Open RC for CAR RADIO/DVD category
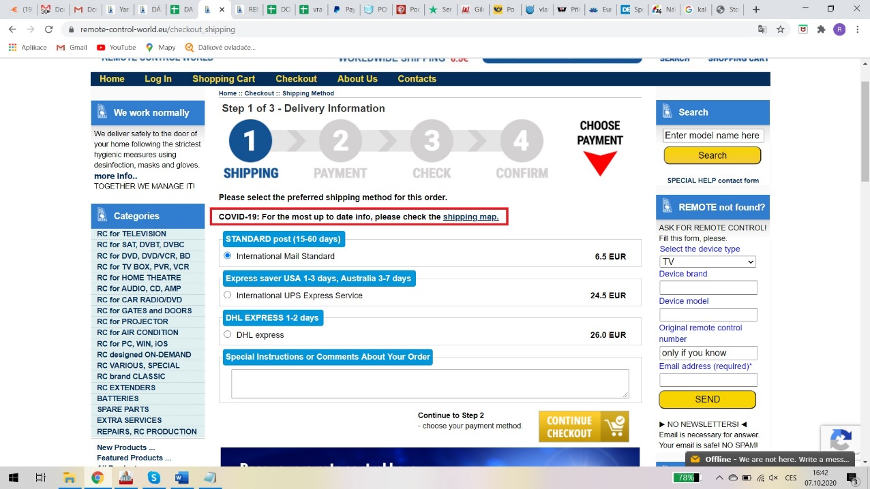Image resolution: width=870 pixels, height=489 pixels. [139, 300]
